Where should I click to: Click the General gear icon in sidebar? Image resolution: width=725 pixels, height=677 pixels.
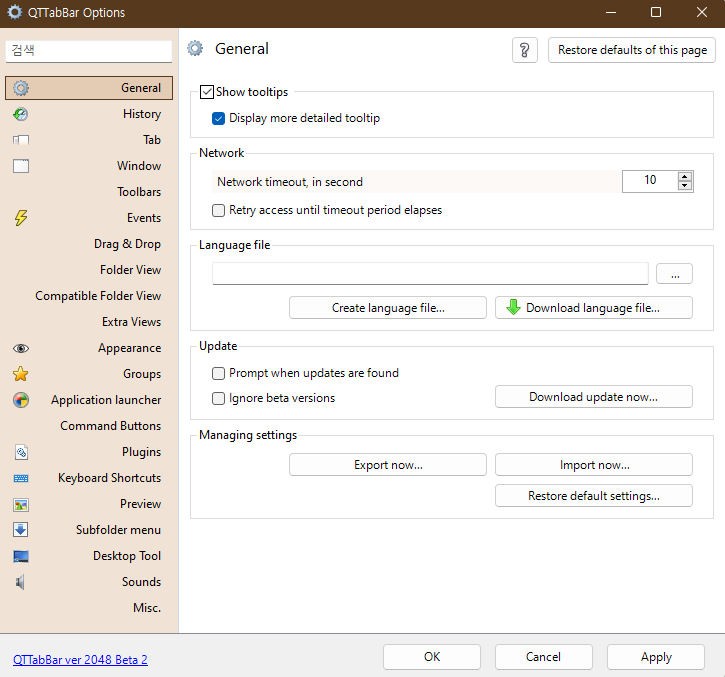[21, 88]
